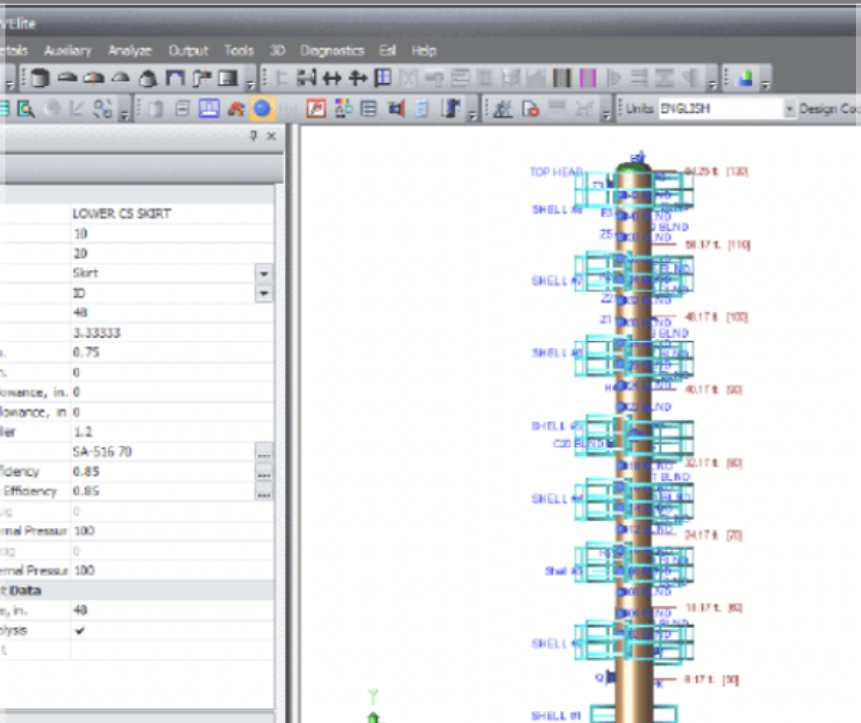
Task: Add a skirt element from toolbar
Action: click(175, 78)
